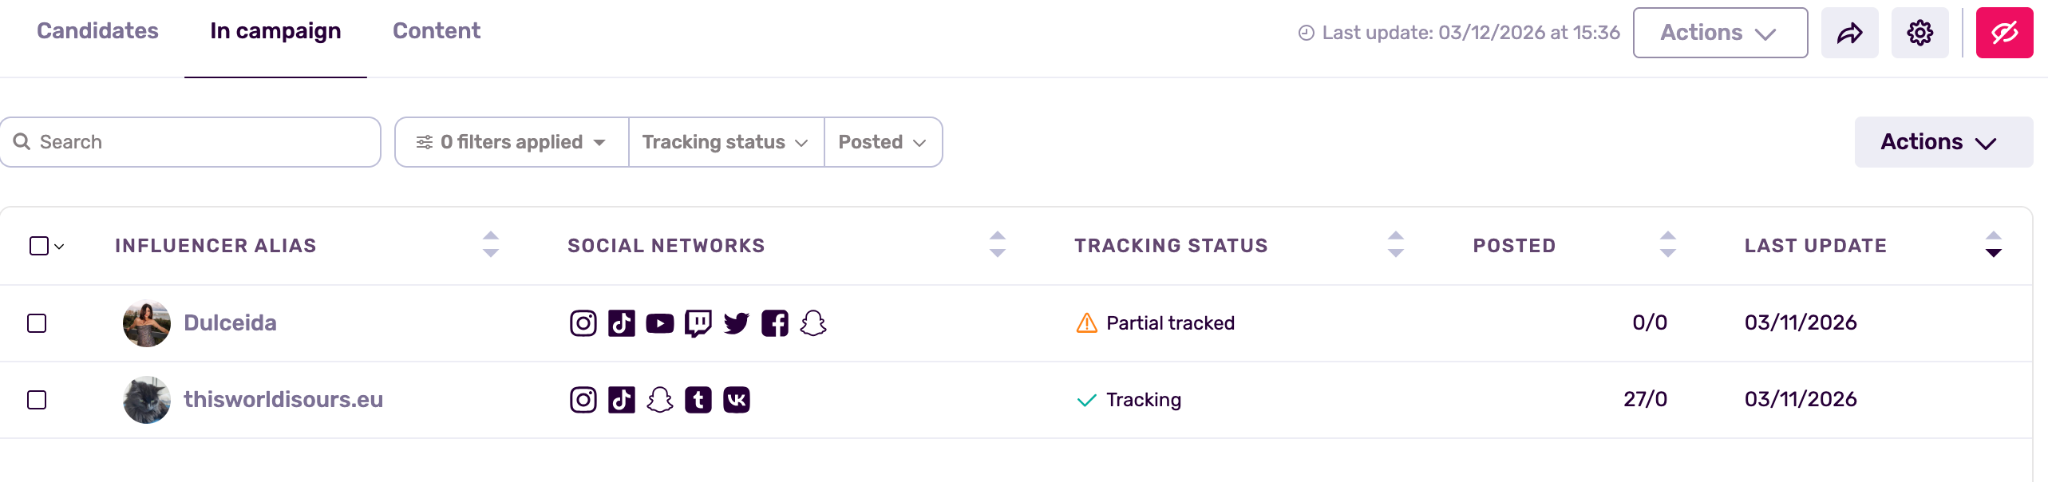Toggle the pink hidden-eye visibility button
This screenshot has width=2048, height=482.
pyautogui.click(x=2004, y=33)
